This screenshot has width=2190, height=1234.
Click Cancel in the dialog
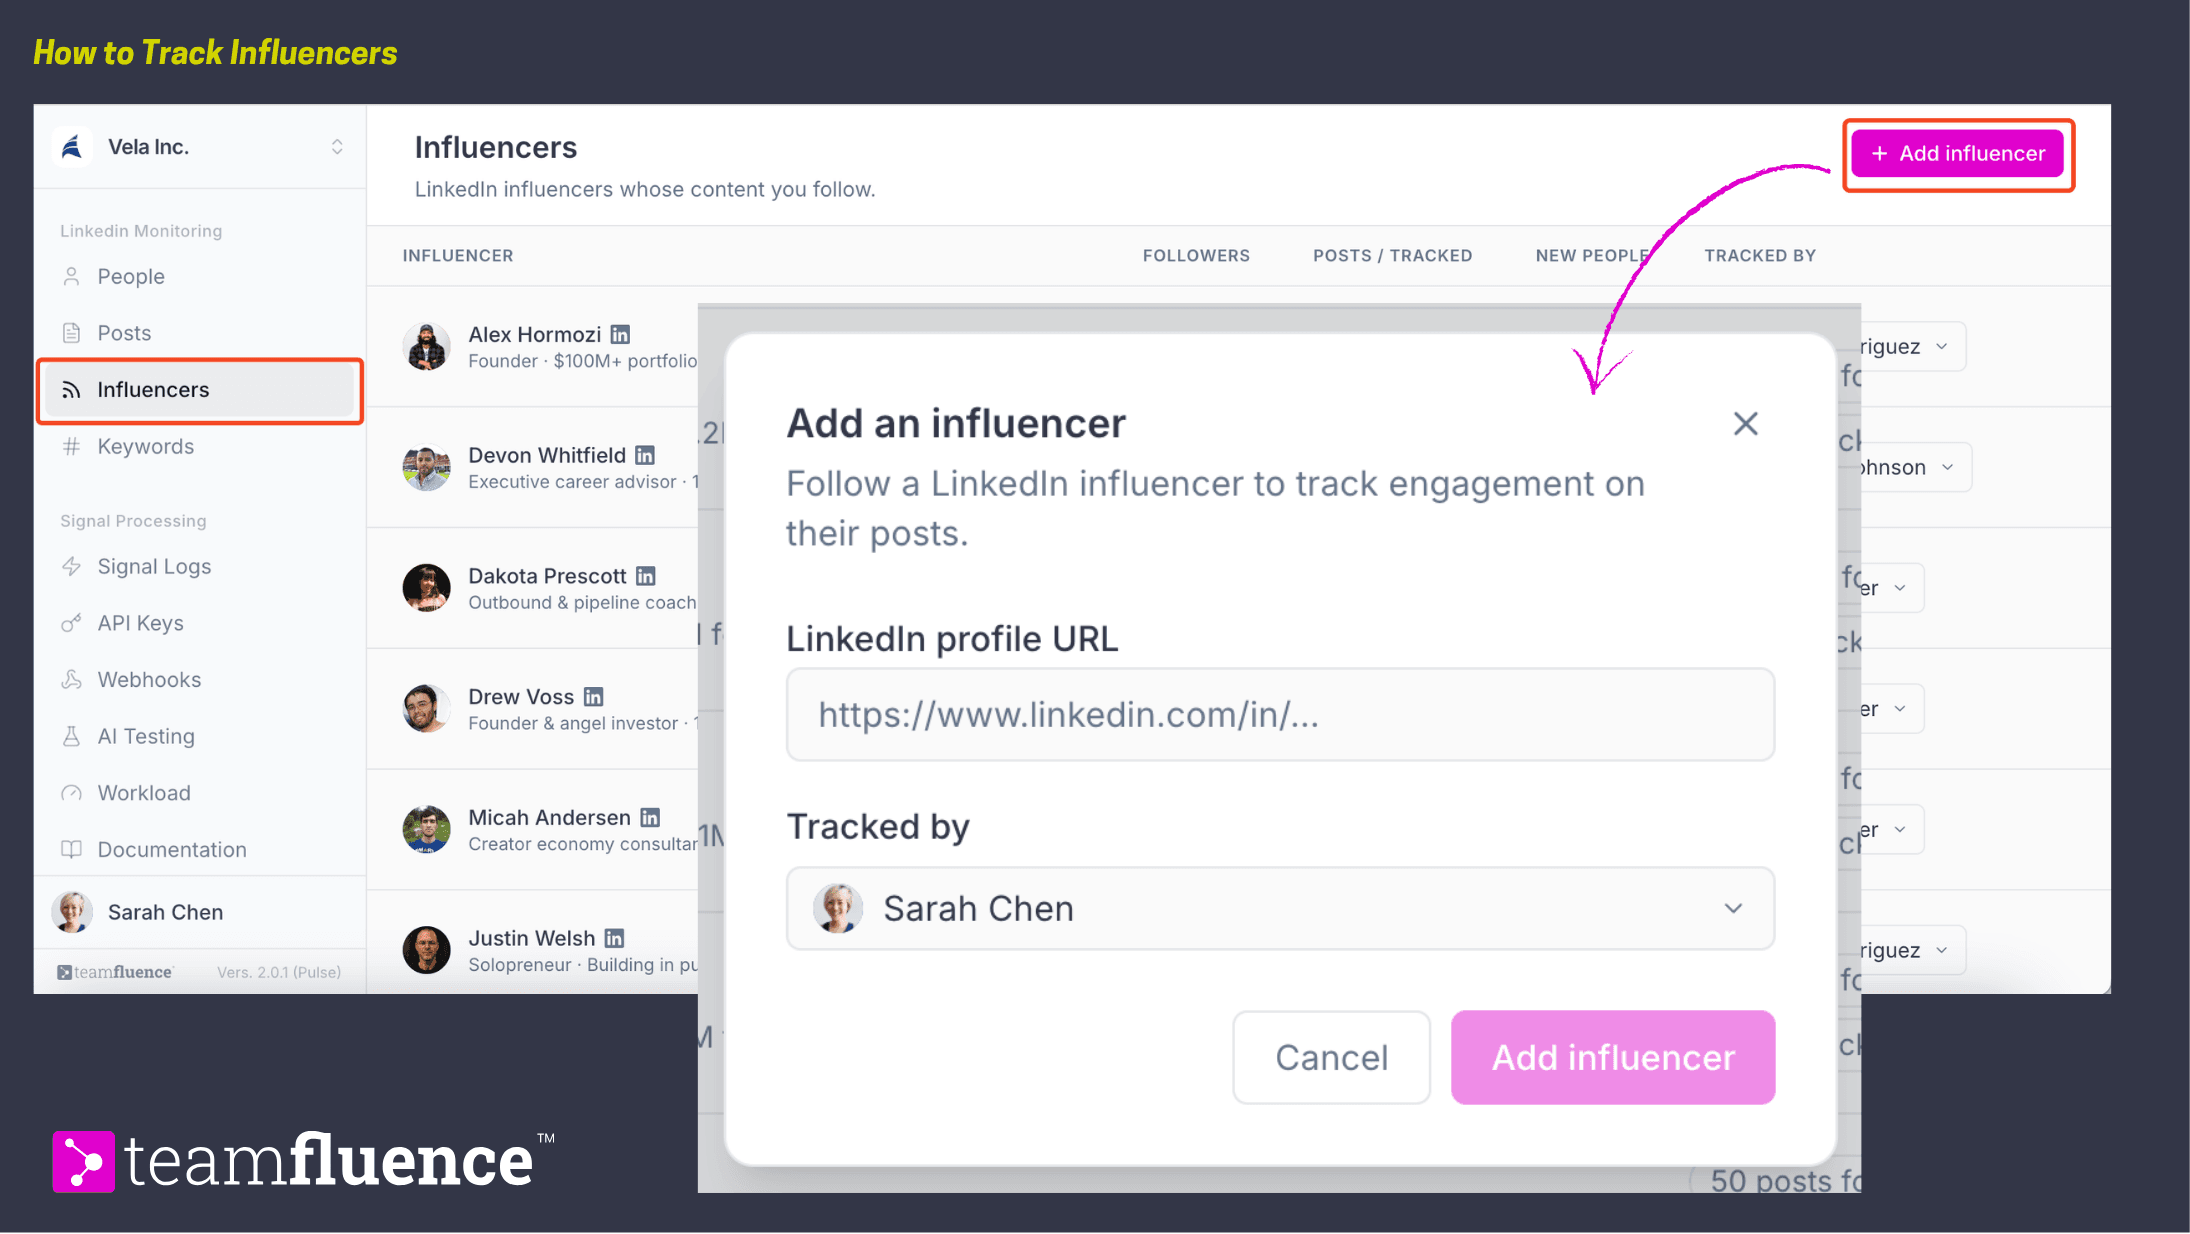point(1331,1057)
